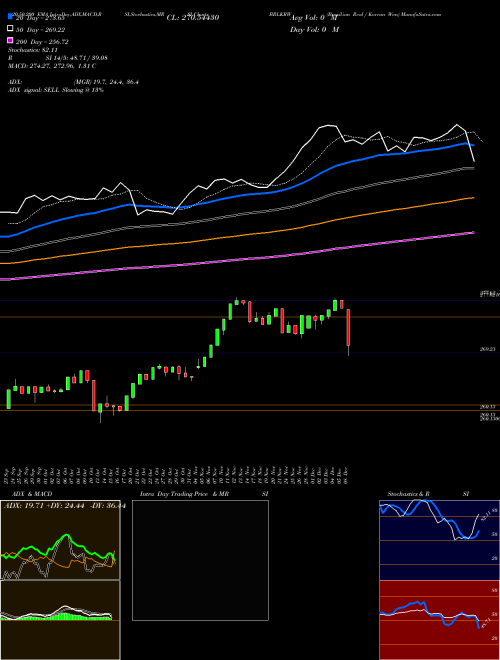This screenshot has width=500, height=660.
Task: Click the 'ADX: 19.71 +DY: 24.44' readout
Action: click(44, 506)
